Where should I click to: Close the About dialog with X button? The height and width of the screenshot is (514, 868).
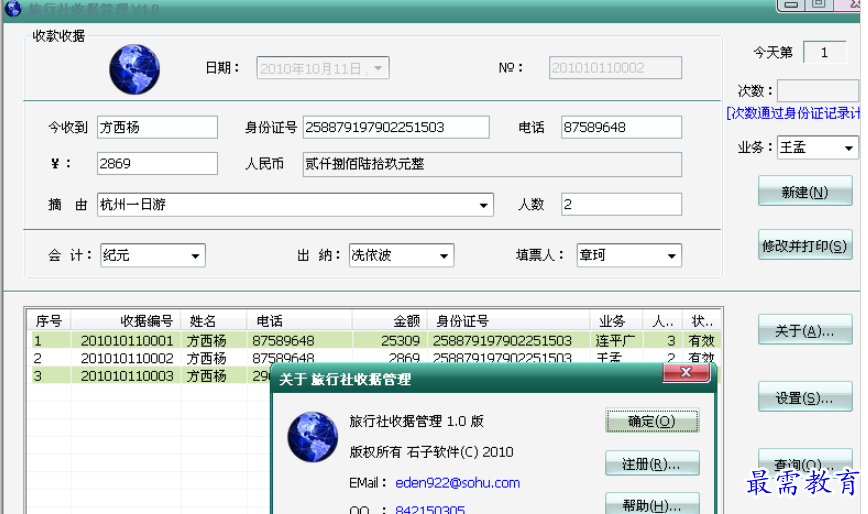pos(686,372)
